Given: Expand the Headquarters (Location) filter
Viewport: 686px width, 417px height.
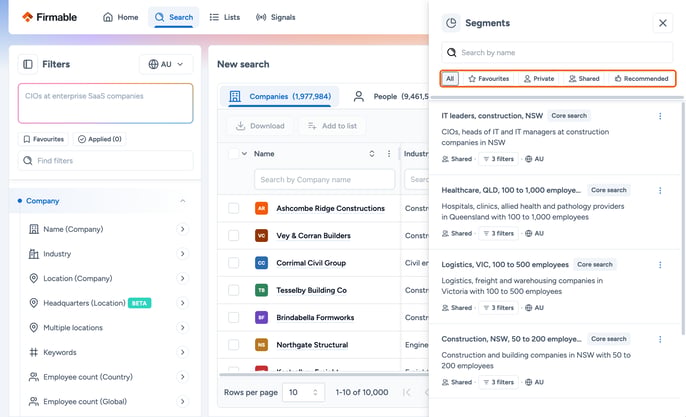Looking at the screenshot, I should [x=182, y=303].
